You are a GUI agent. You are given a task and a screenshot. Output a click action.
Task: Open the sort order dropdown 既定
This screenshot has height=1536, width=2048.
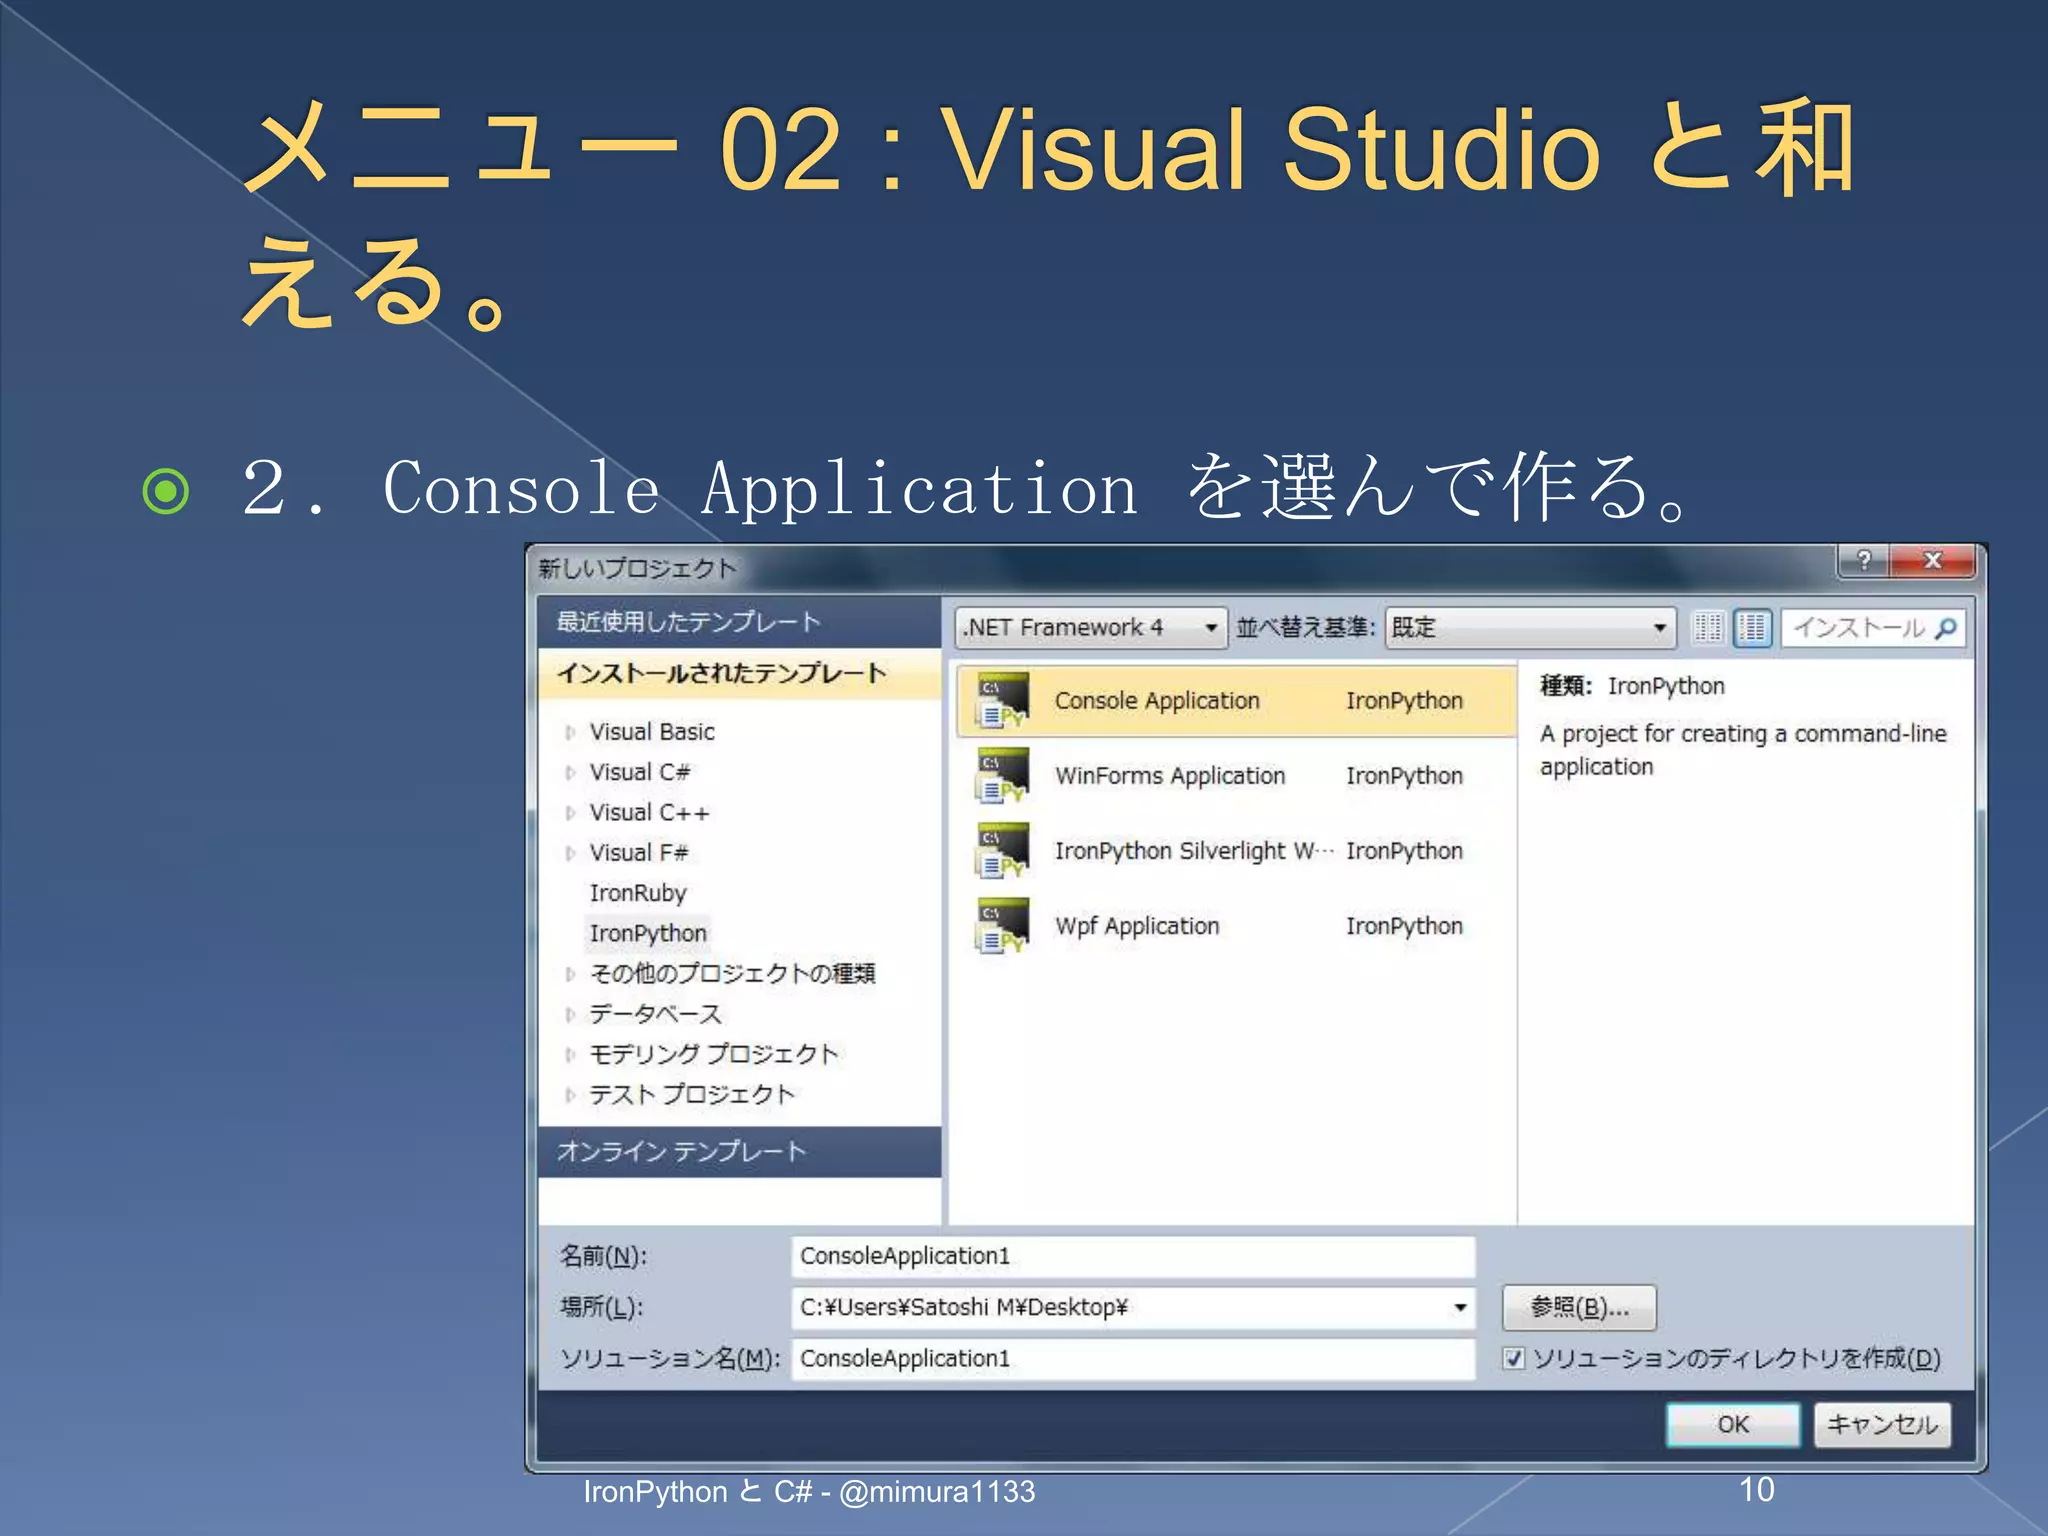click(x=1530, y=628)
